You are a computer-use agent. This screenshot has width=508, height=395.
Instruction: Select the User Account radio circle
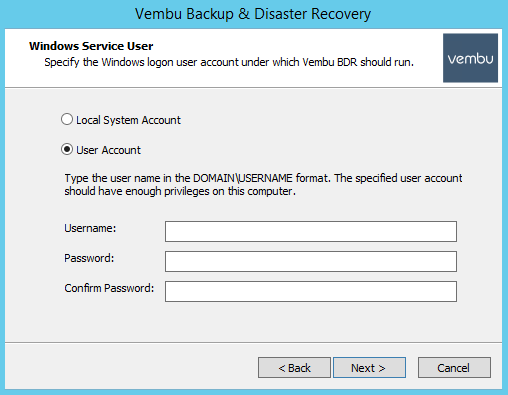tap(67, 149)
